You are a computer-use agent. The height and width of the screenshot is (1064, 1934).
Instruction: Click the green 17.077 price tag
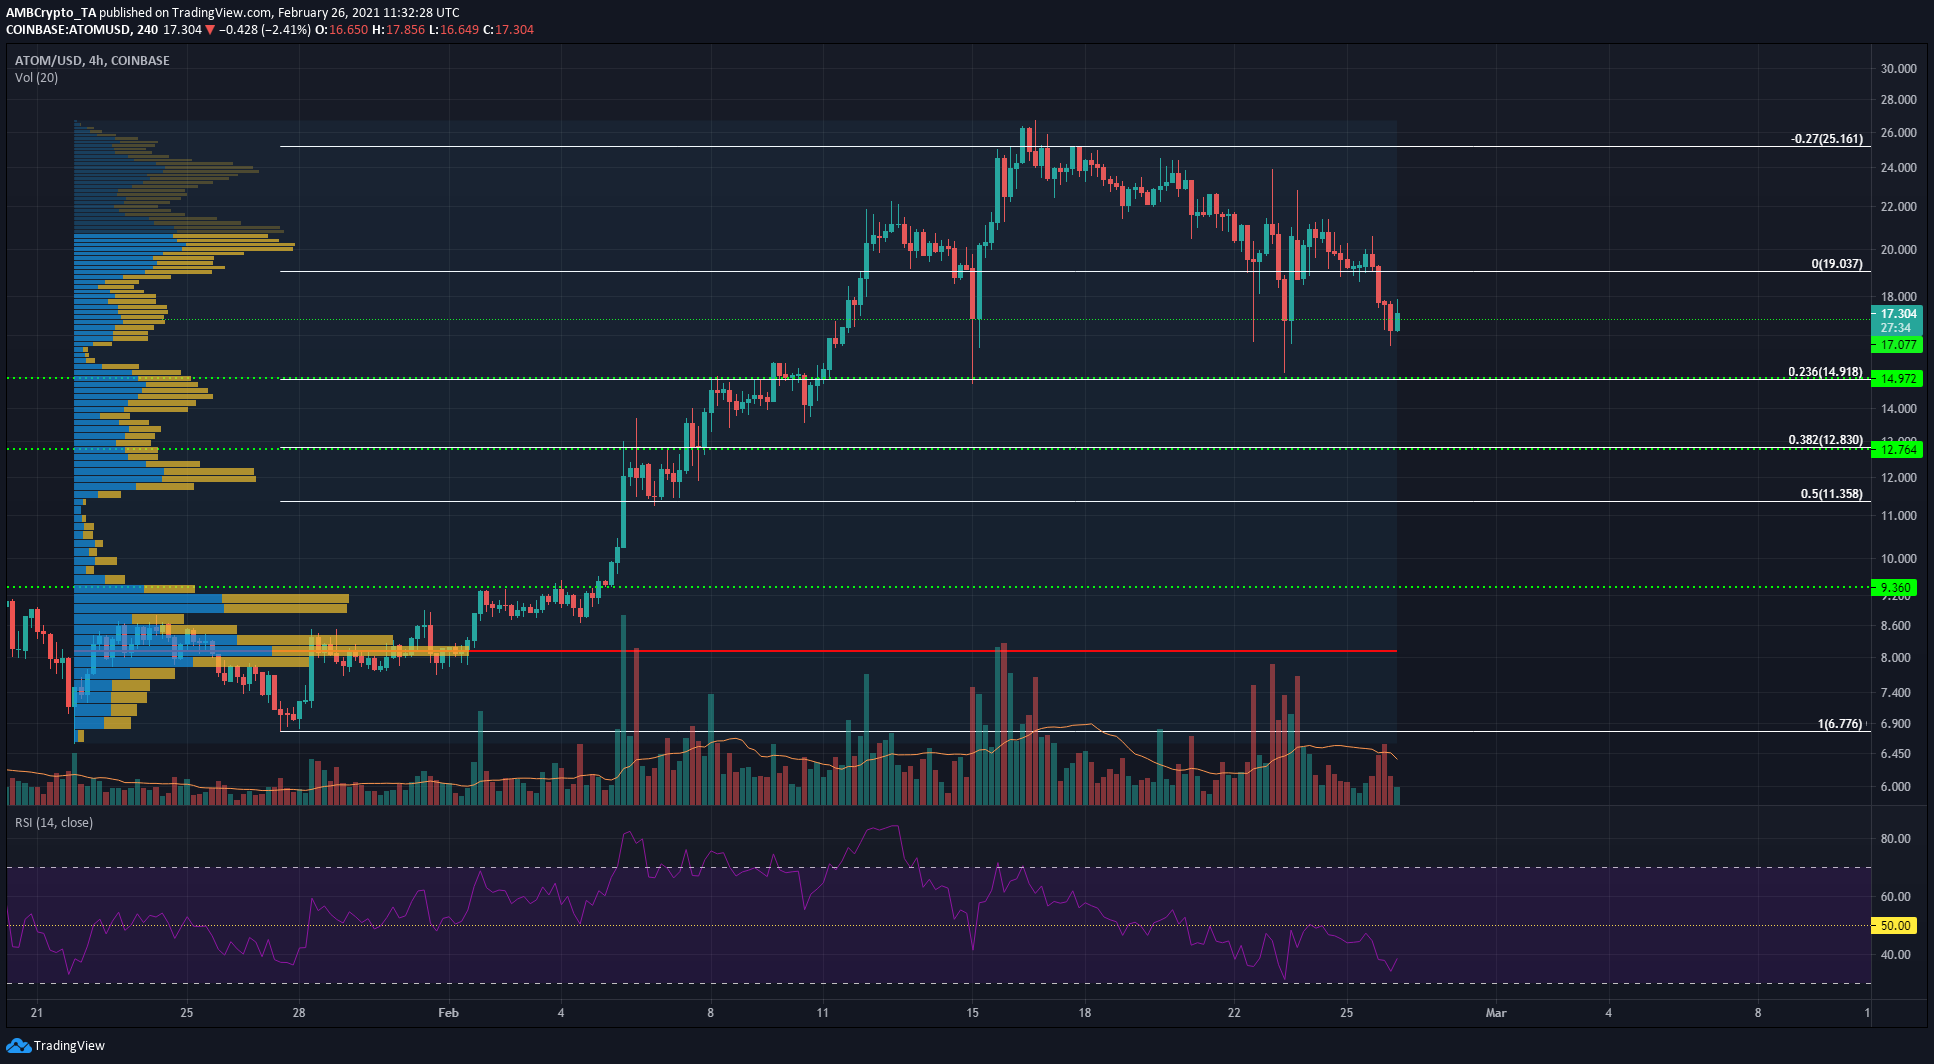click(1897, 345)
